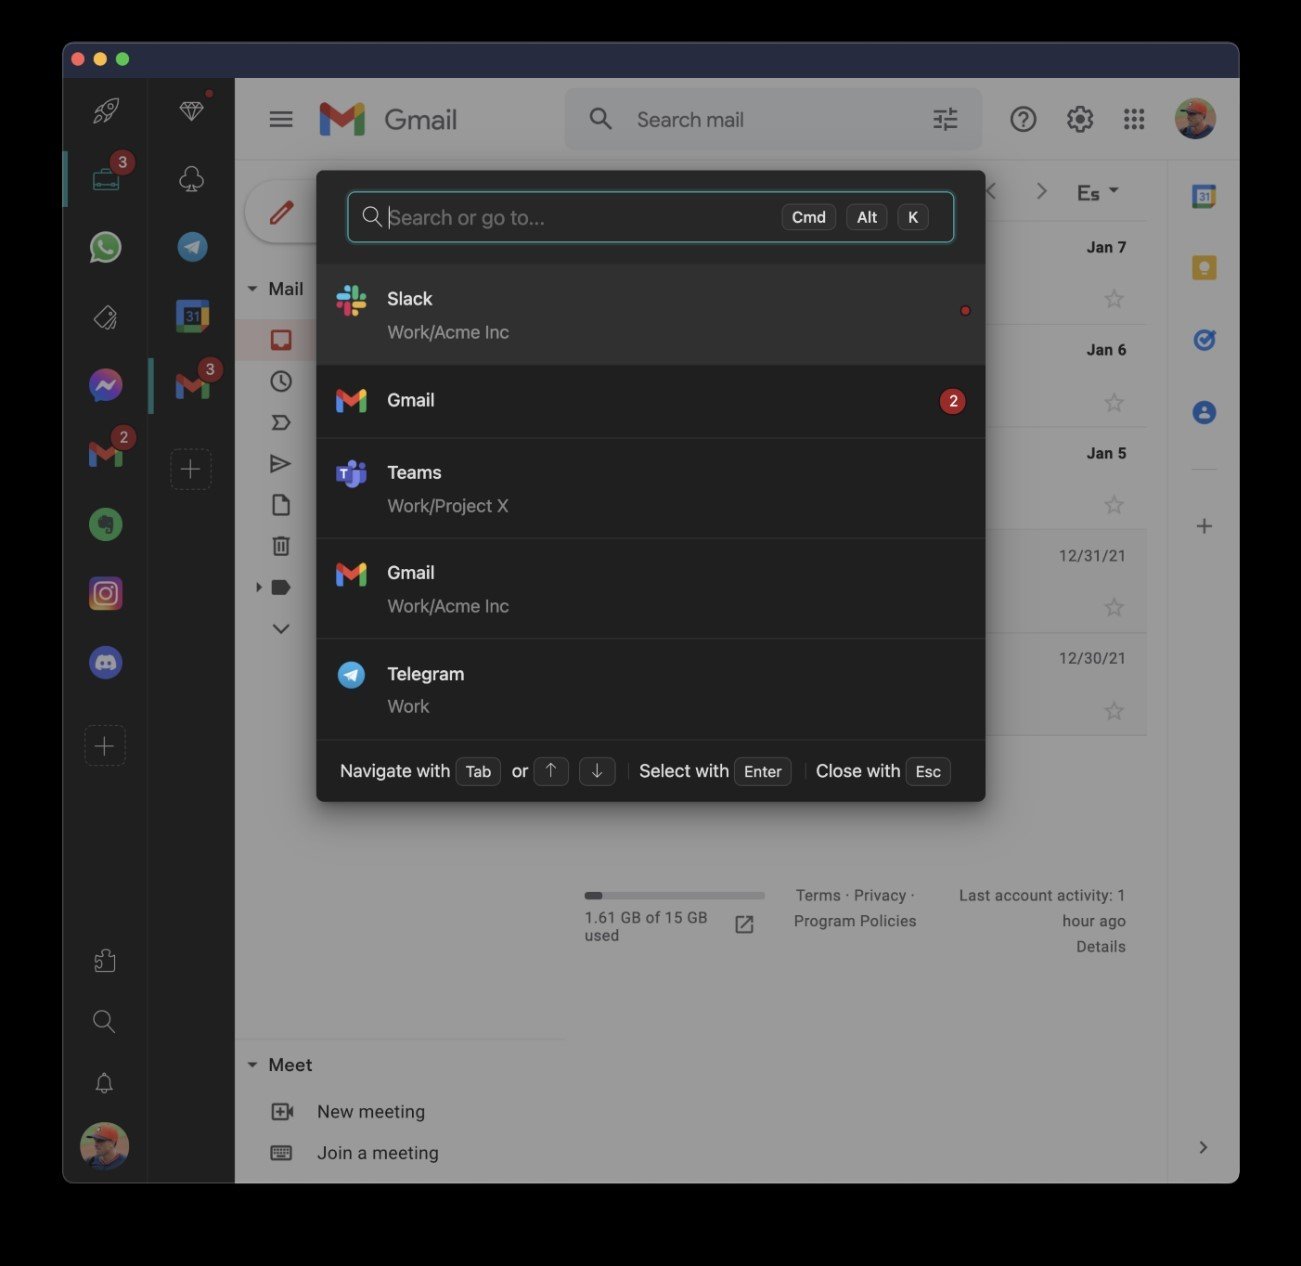
Task: Open advanced search options sliders icon
Action: tap(944, 119)
